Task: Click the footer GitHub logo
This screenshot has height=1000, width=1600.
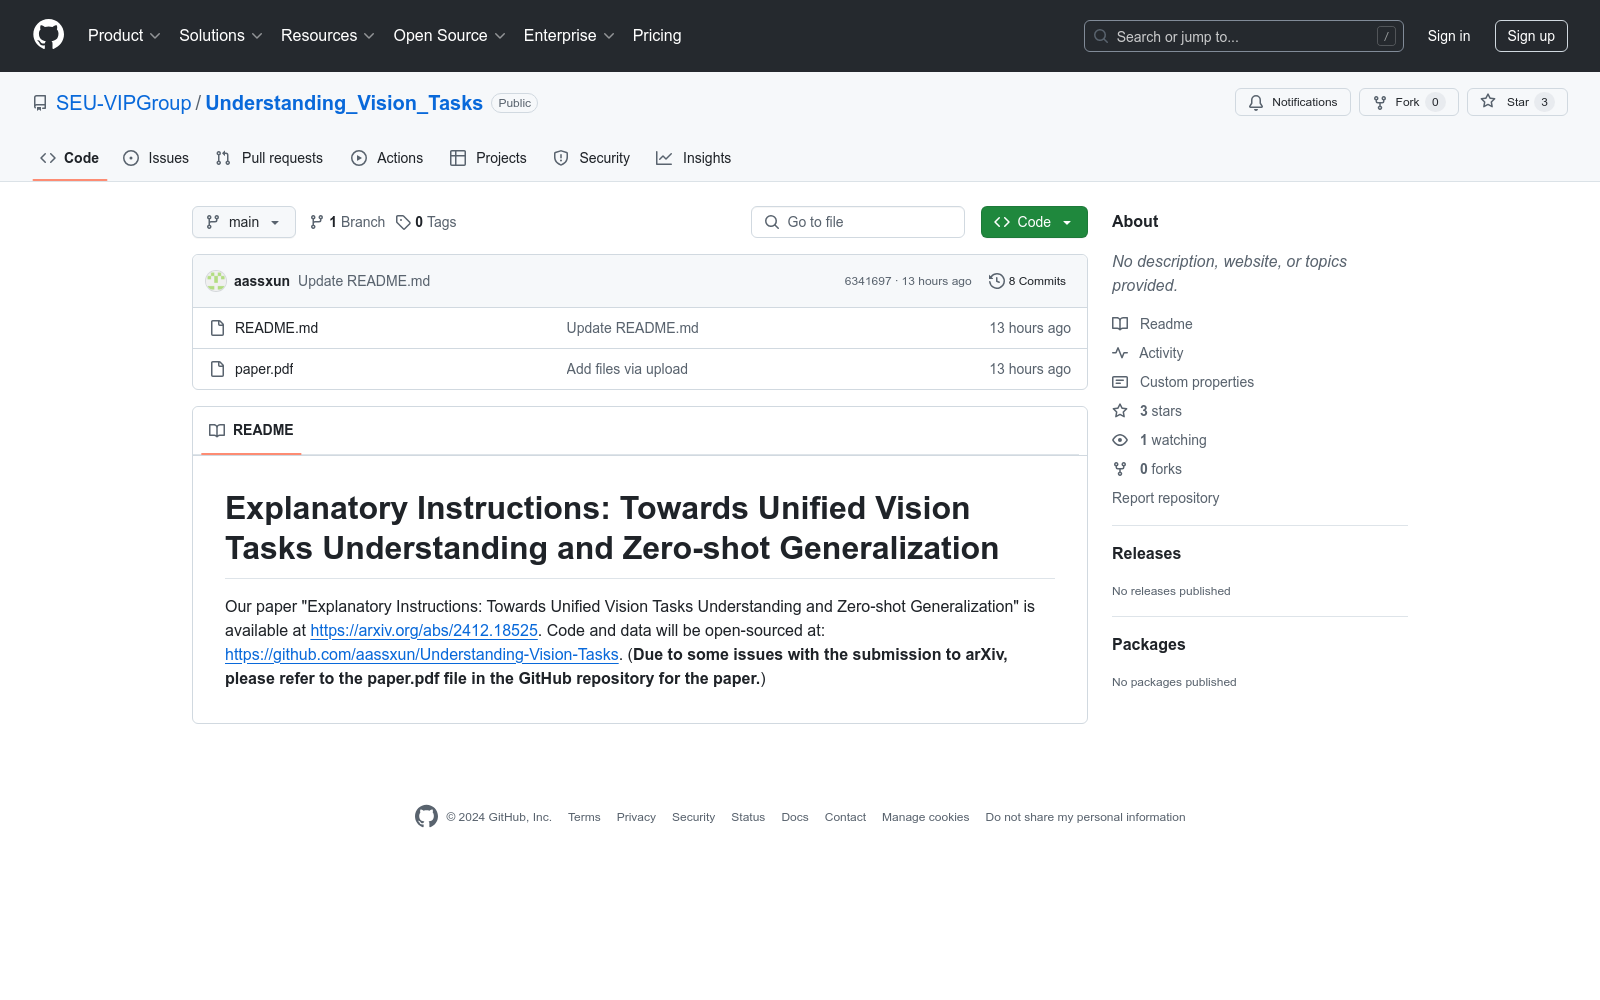Action: tap(426, 816)
